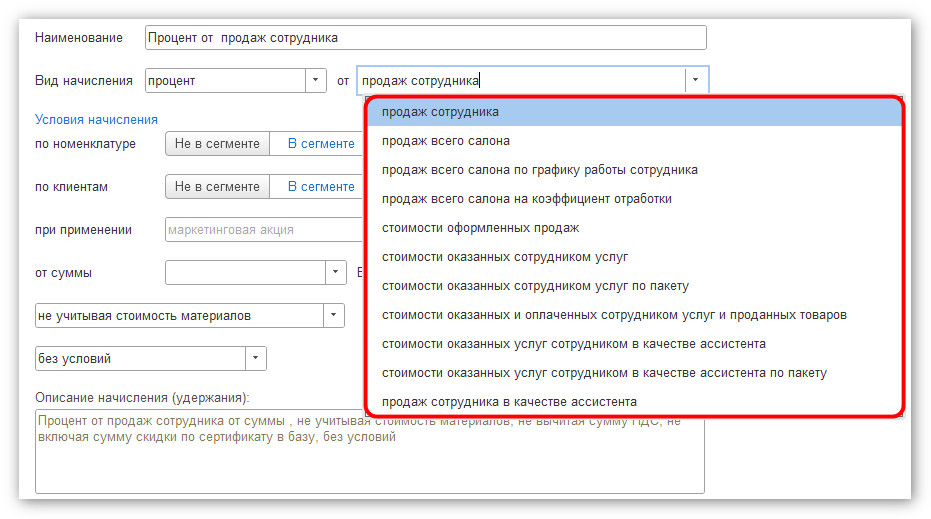Select 'стоимости оказанных сотрудником услуг' option
931x519 pixels.
(634, 257)
